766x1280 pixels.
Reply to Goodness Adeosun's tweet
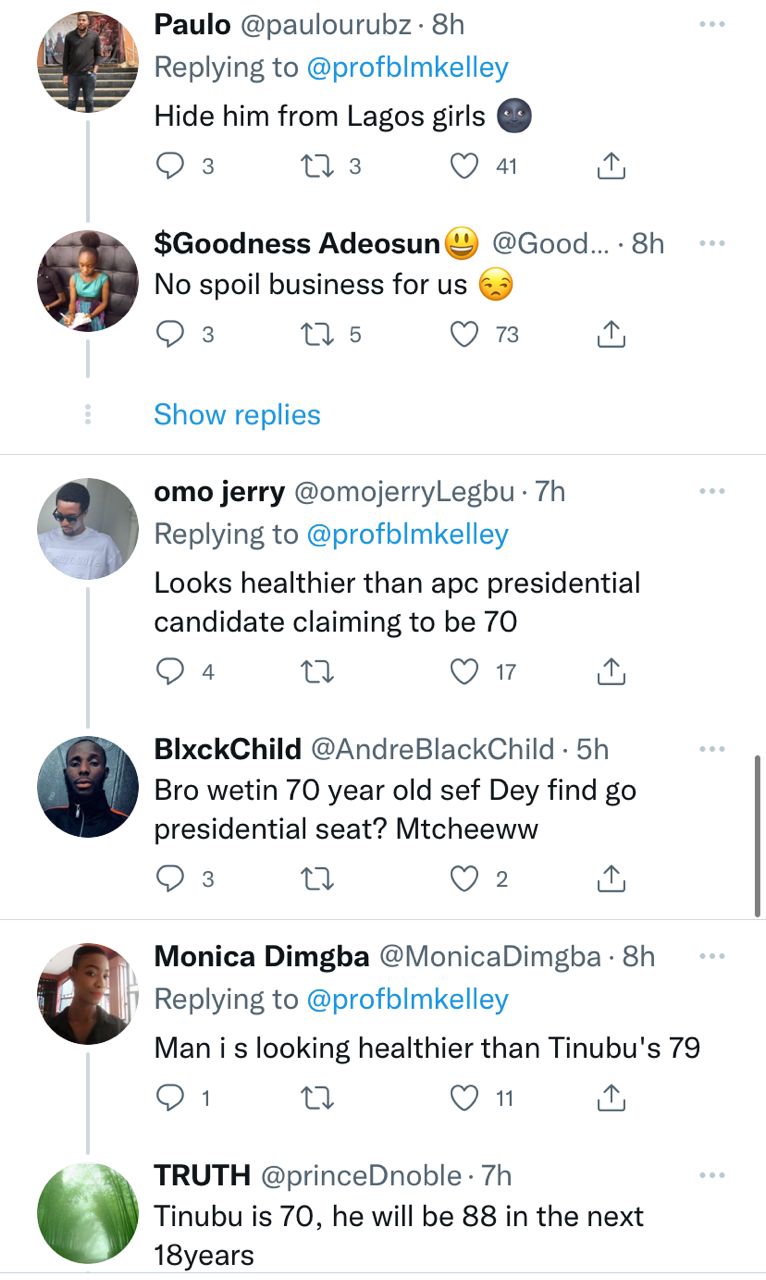coord(172,335)
